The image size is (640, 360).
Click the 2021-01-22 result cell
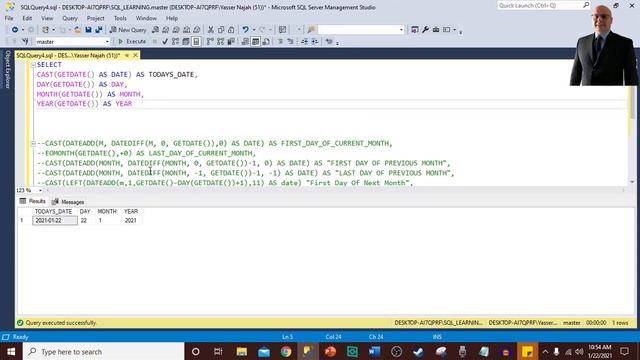pyautogui.click(x=55, y=220)
